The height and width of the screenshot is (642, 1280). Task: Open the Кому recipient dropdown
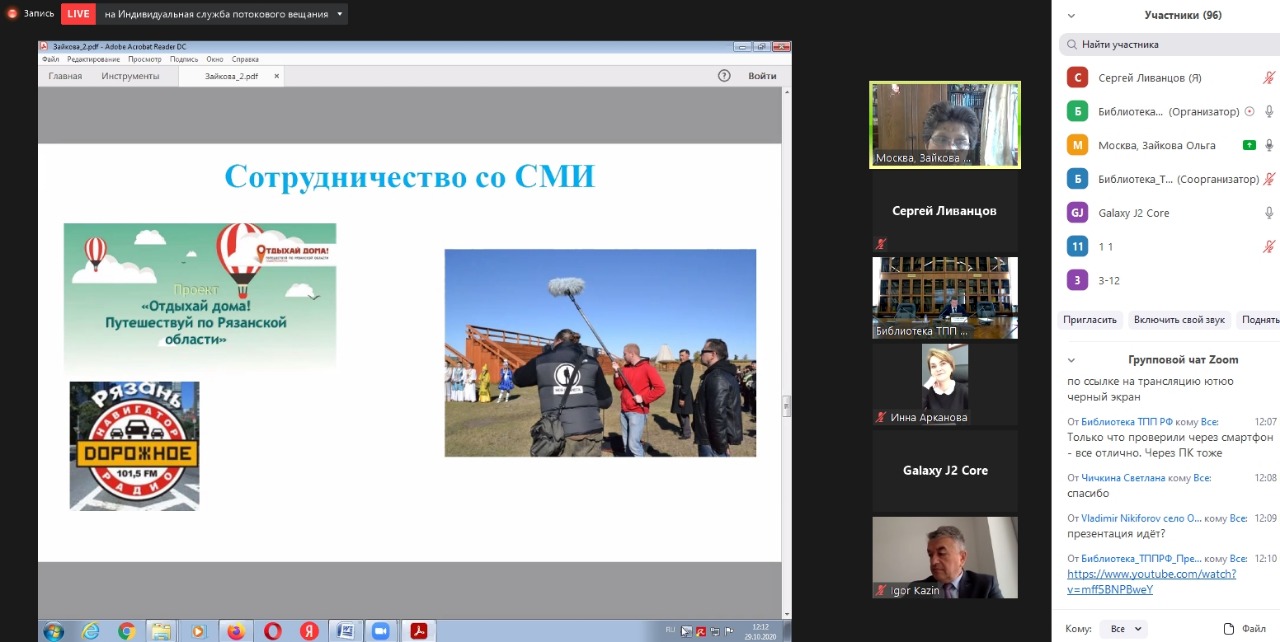[x=1122, y=629]
